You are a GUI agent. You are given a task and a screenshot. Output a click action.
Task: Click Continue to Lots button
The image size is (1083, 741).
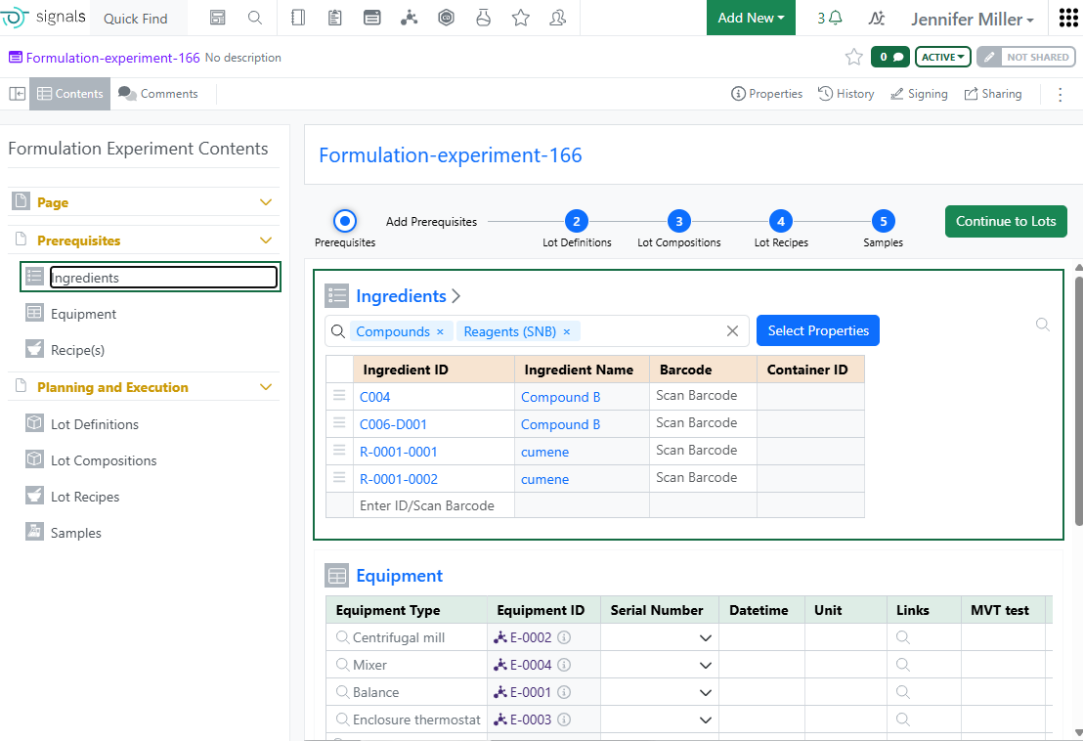(1006, 222)
